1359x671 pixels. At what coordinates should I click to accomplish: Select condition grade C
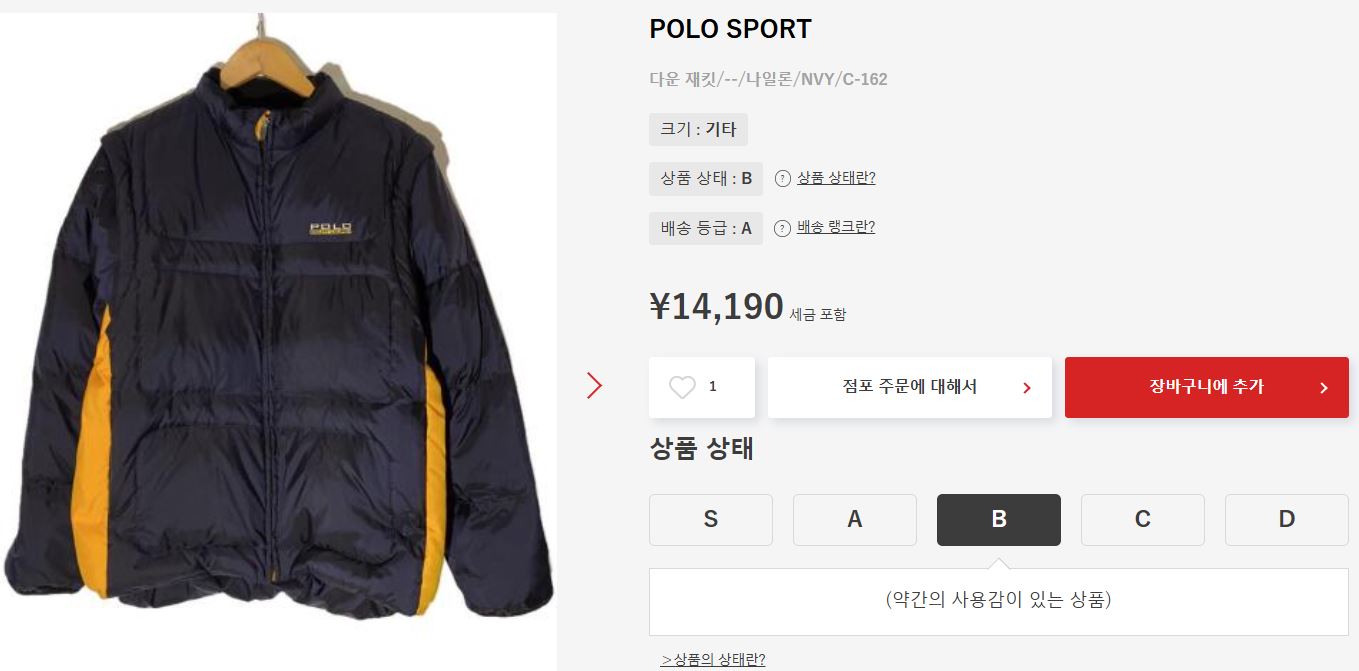pyautogui.click(x=1143, y=520)
